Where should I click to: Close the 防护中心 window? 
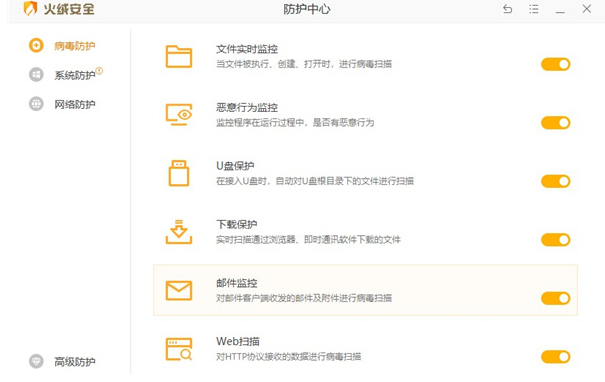click(586, 8)
